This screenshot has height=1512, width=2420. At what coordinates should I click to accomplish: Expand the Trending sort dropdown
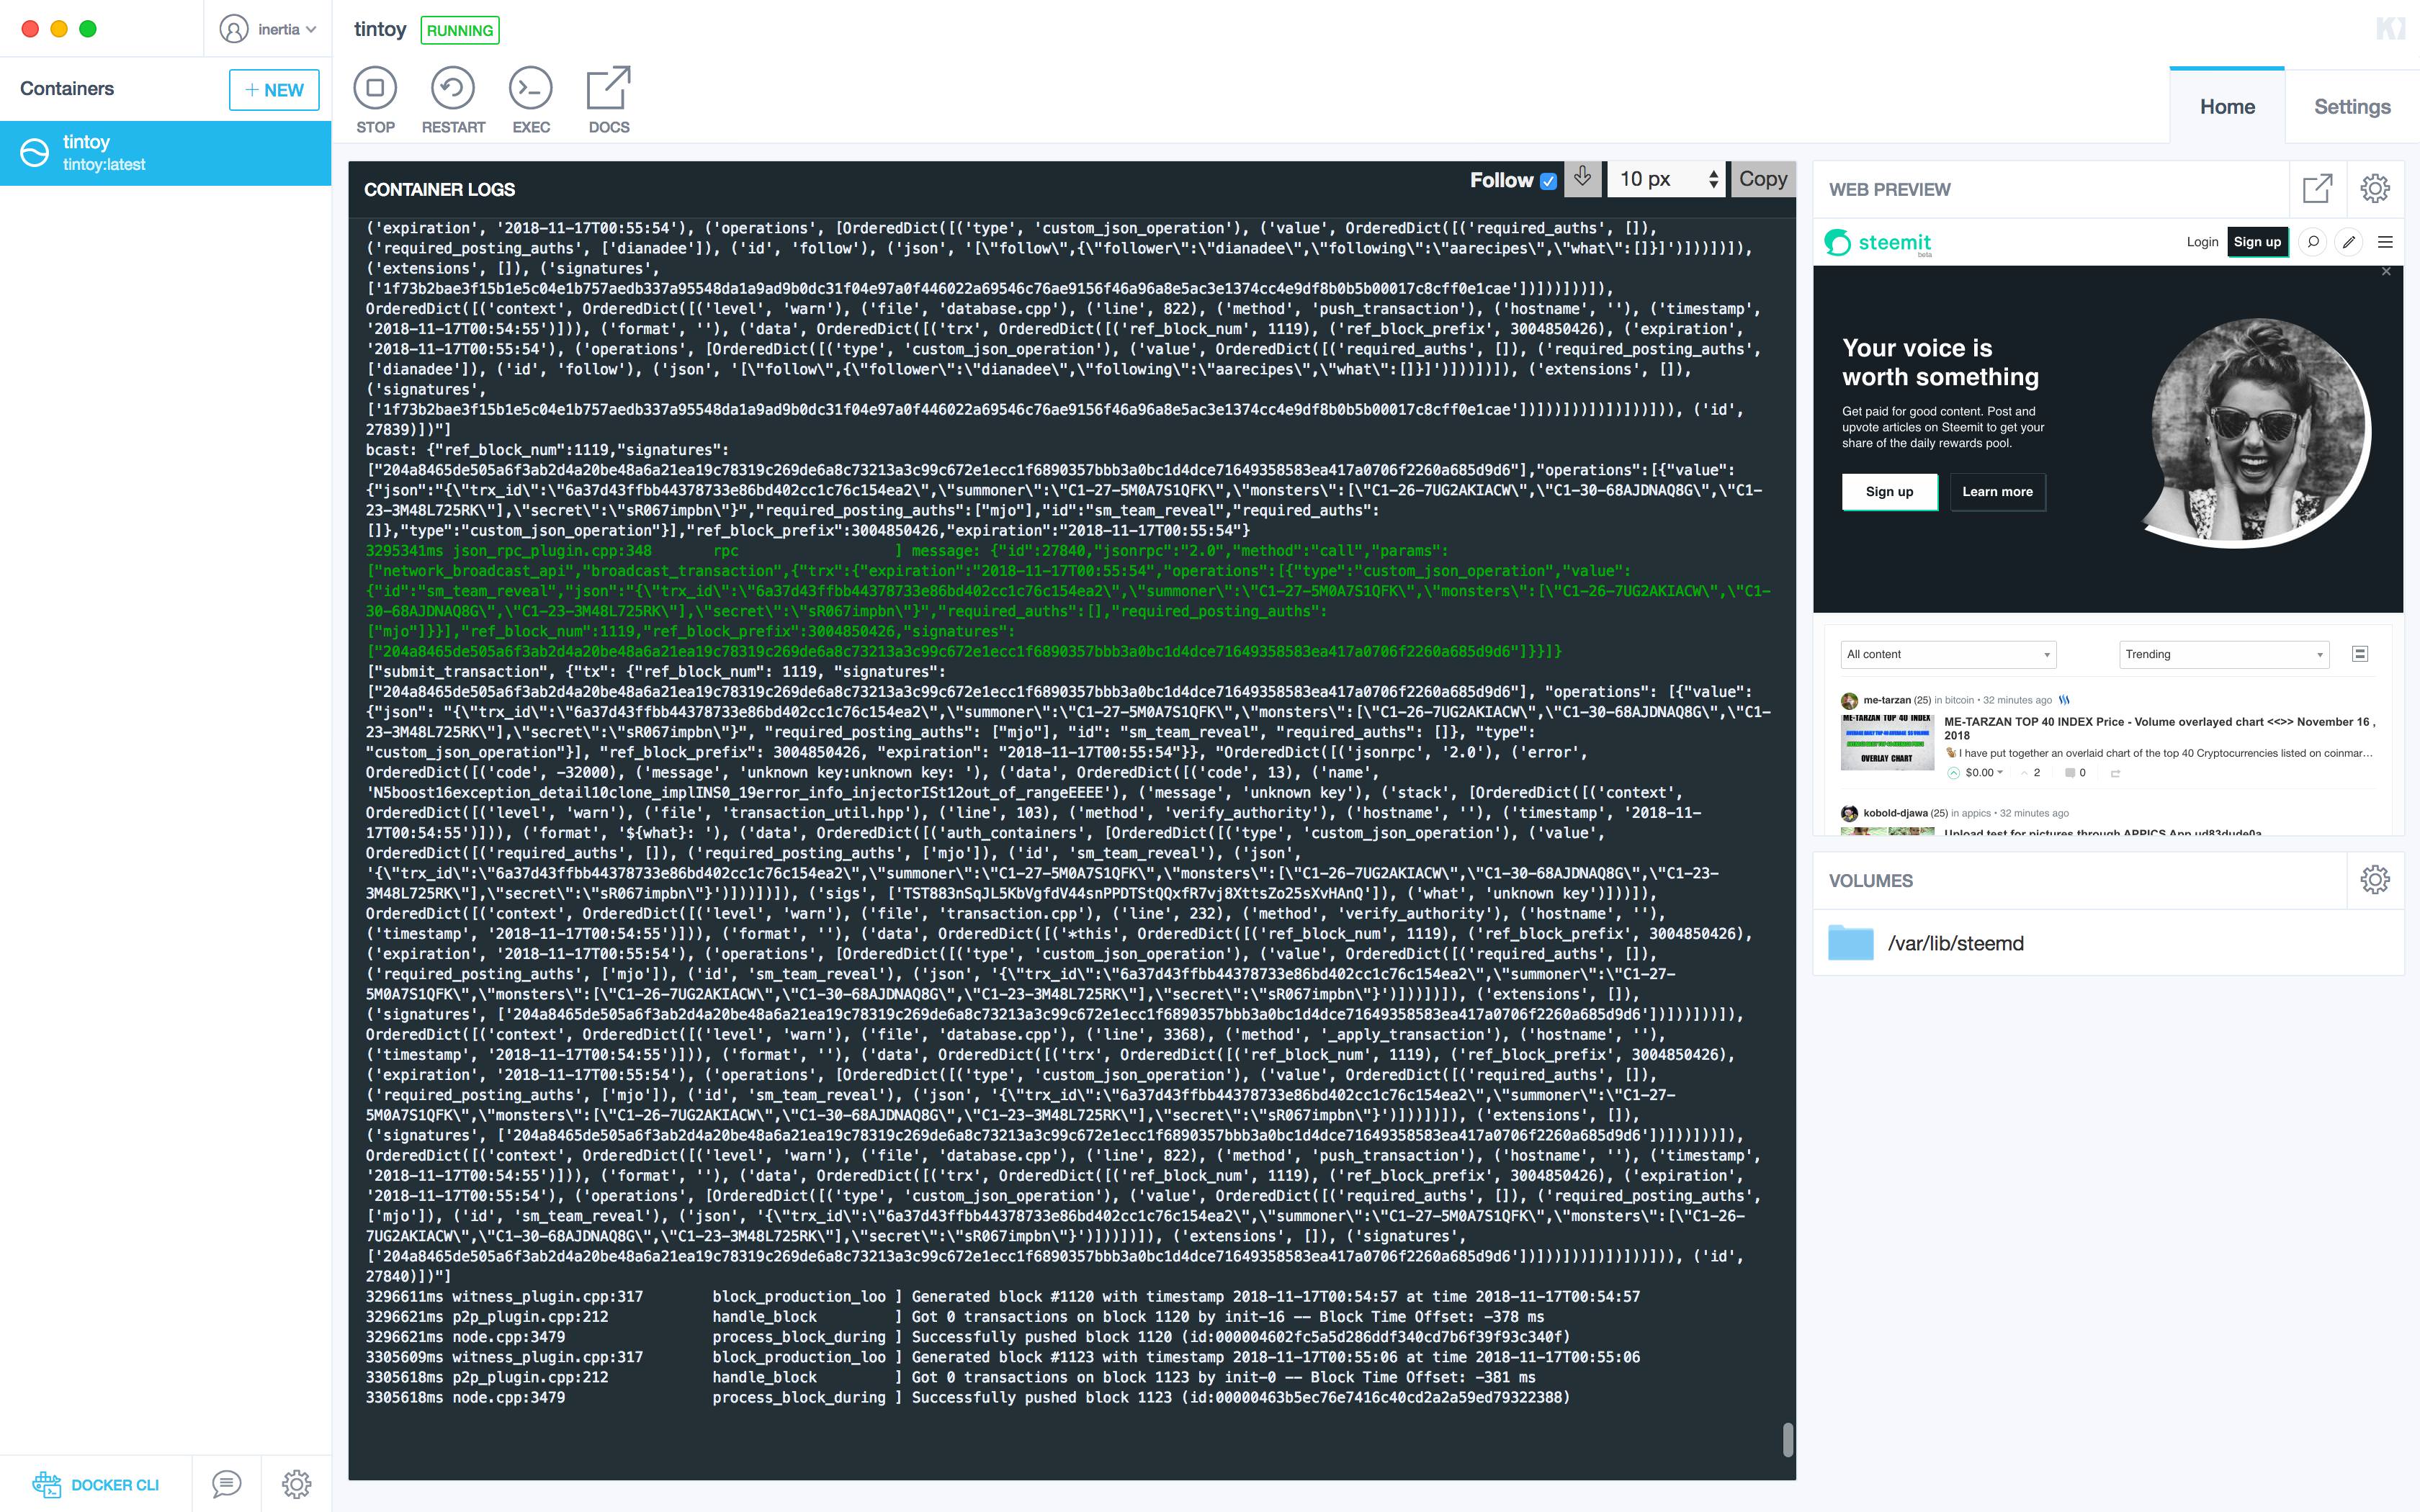2223,654
